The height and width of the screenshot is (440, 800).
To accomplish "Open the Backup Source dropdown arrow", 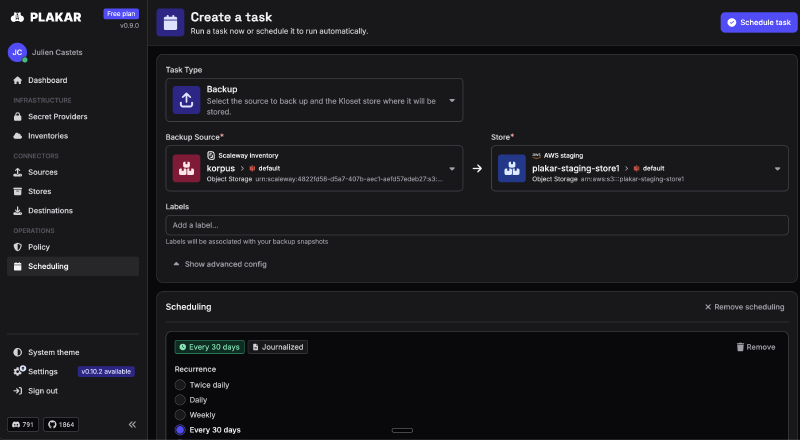I will 452,168.
